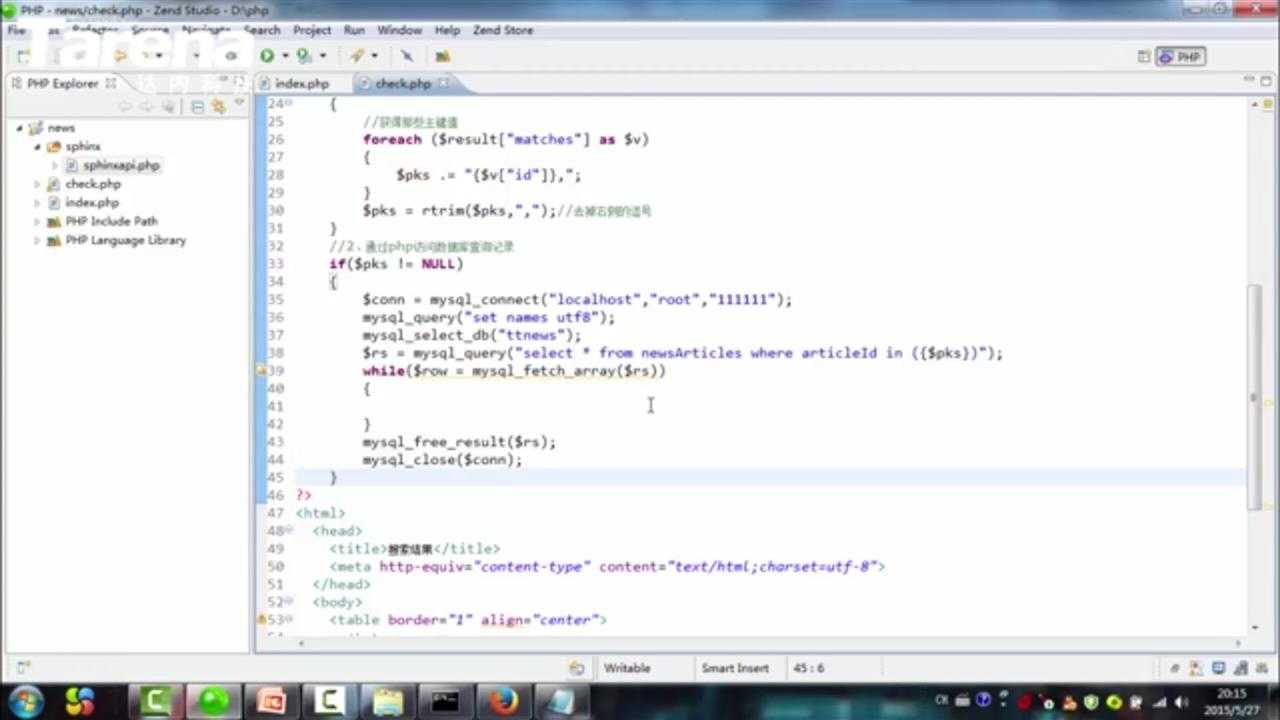Click the pin-shaped toolbar icon

coord(407,56)
